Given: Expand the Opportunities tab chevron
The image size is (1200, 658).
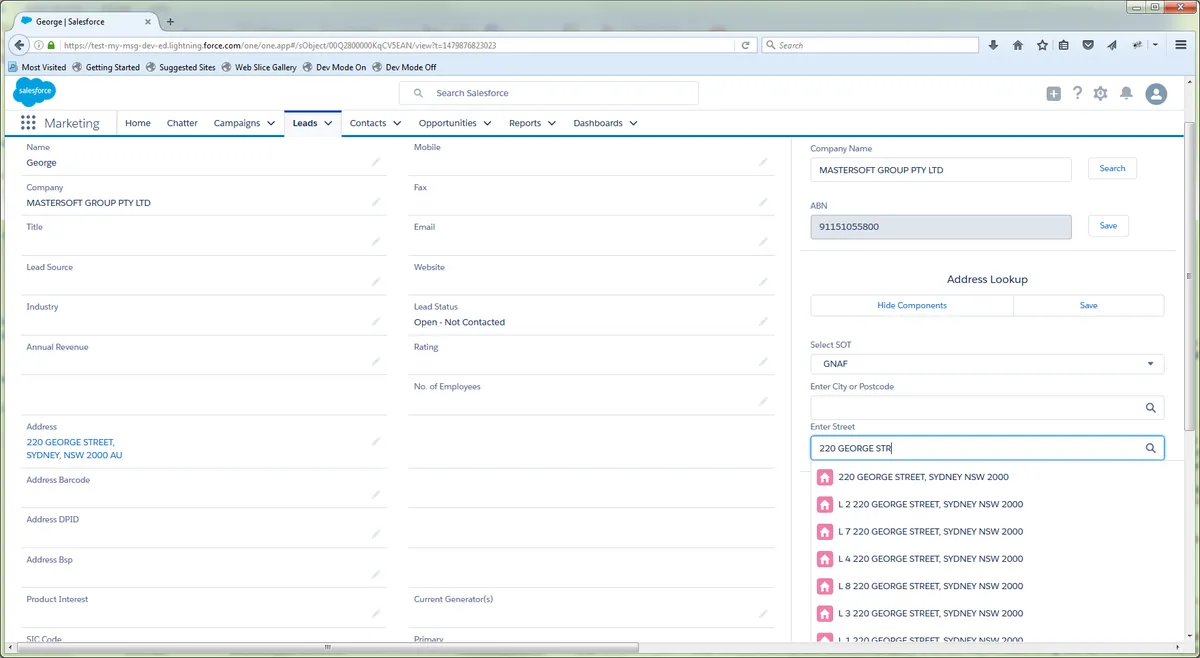Looking at the screenshot, I should pyautogui.click(x=487, y=123).
